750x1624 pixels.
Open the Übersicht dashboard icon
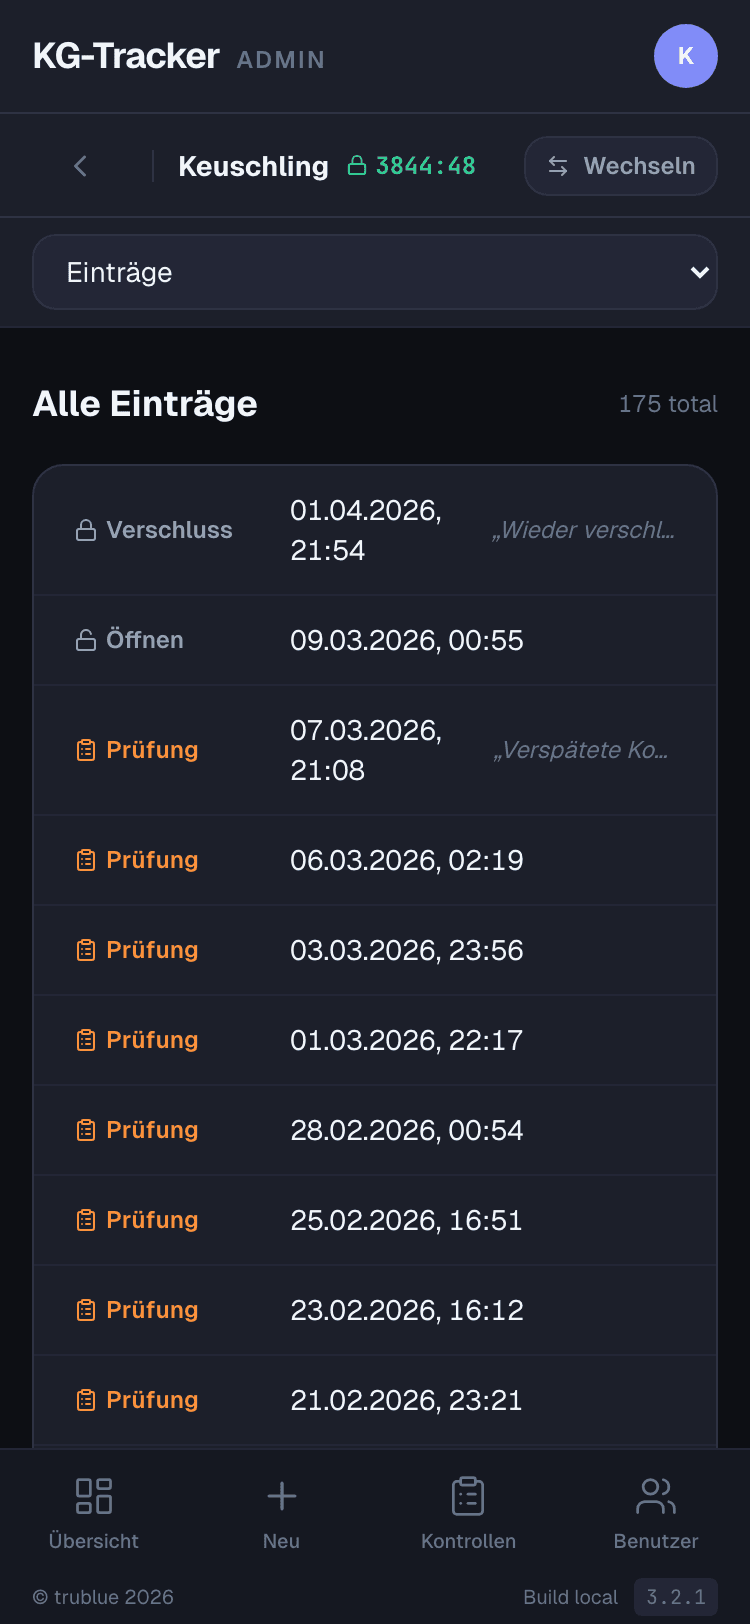point(94,1496)
